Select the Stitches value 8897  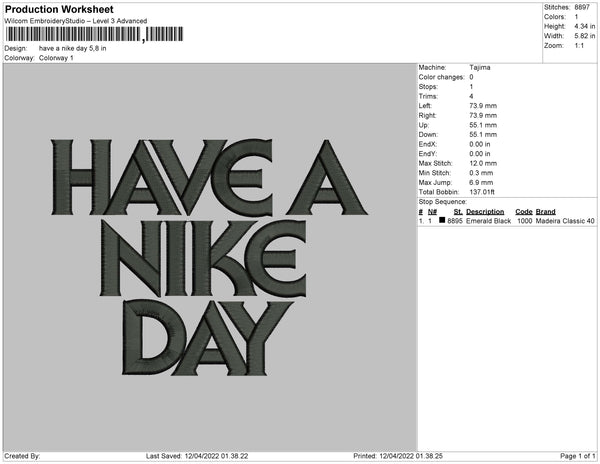pos(582,7)
